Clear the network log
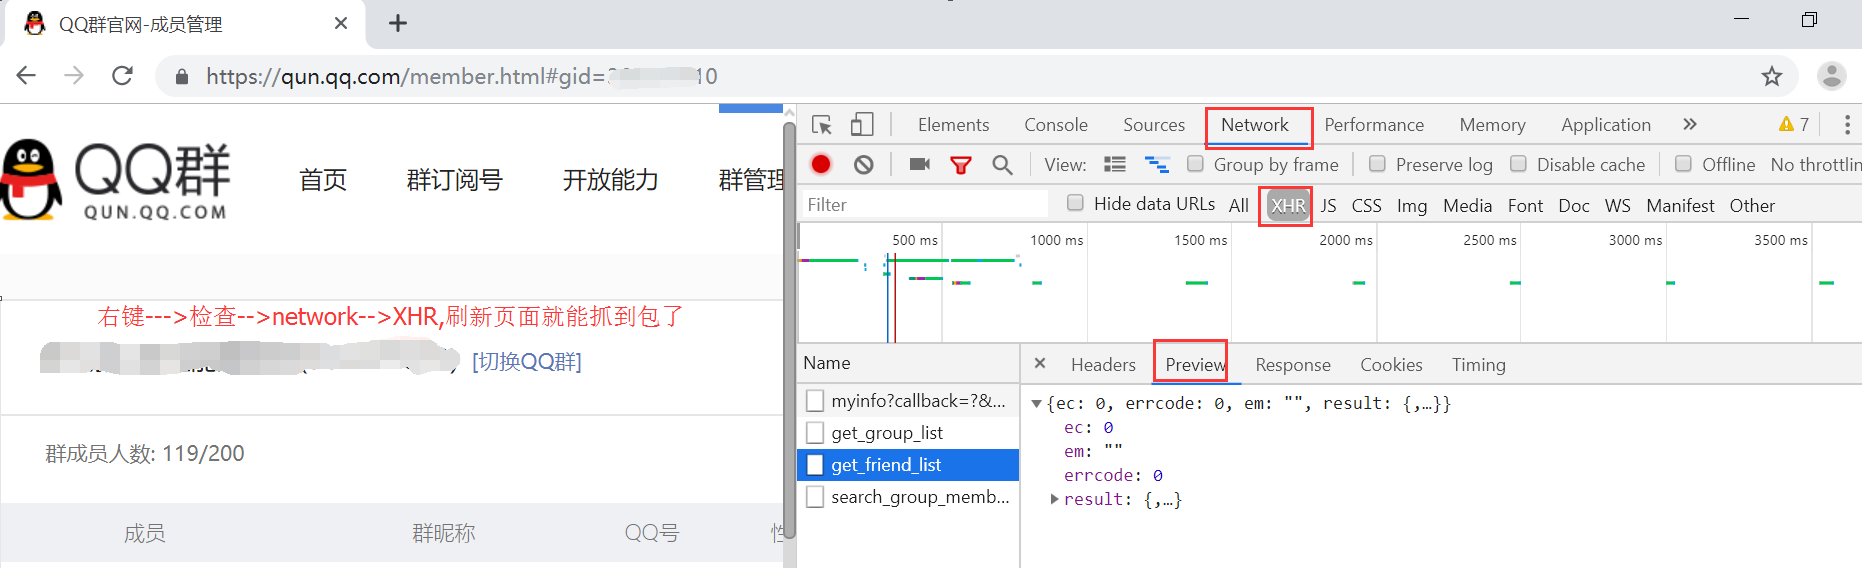 click(864, 164)
